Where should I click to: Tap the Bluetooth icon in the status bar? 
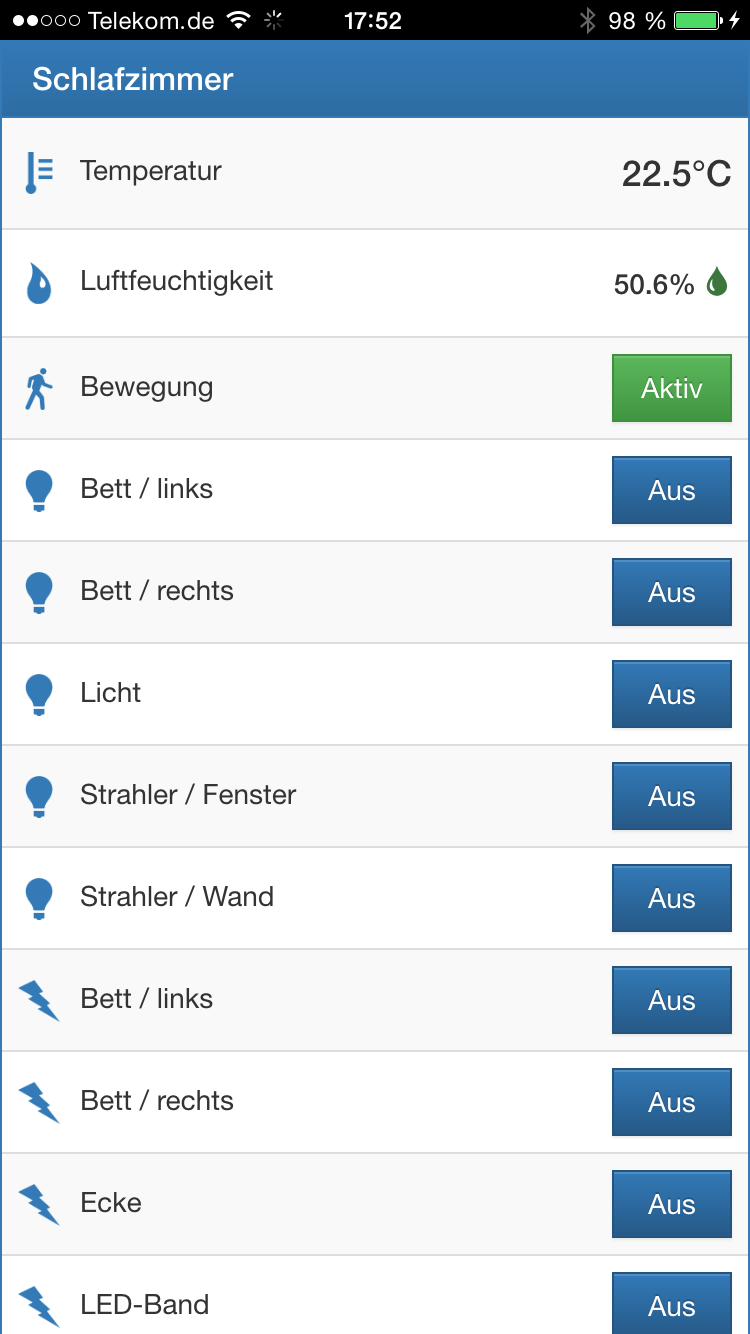(x=588, y=20)
